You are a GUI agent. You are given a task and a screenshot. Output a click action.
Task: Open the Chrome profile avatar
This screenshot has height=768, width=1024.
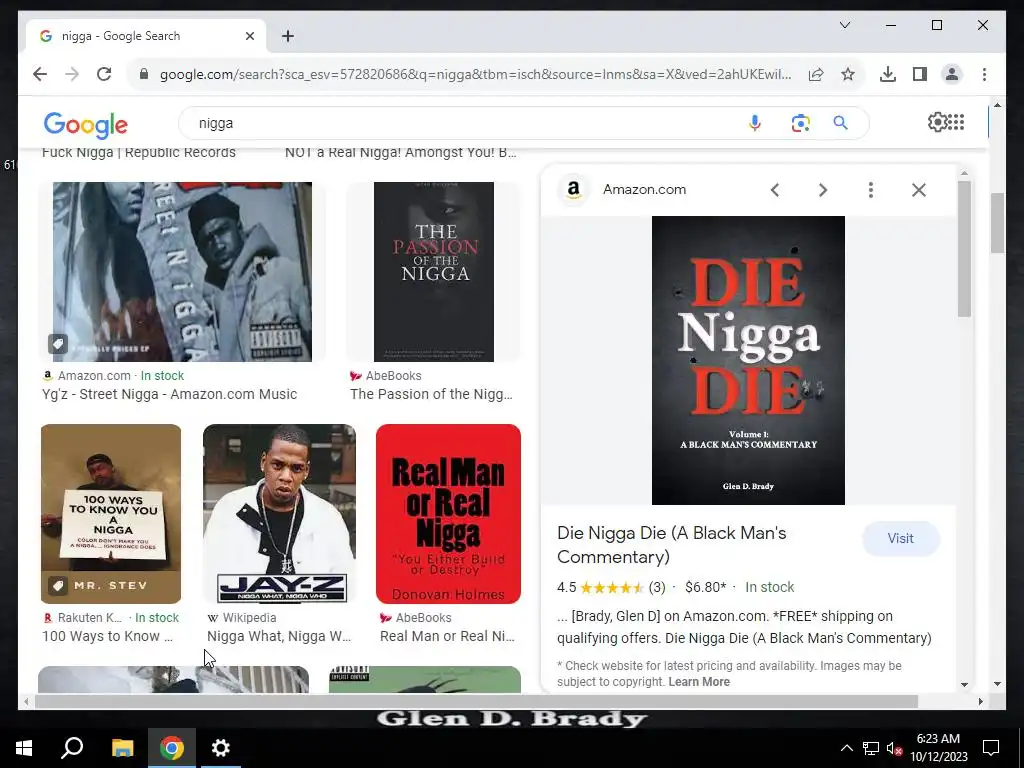(952, 74)
